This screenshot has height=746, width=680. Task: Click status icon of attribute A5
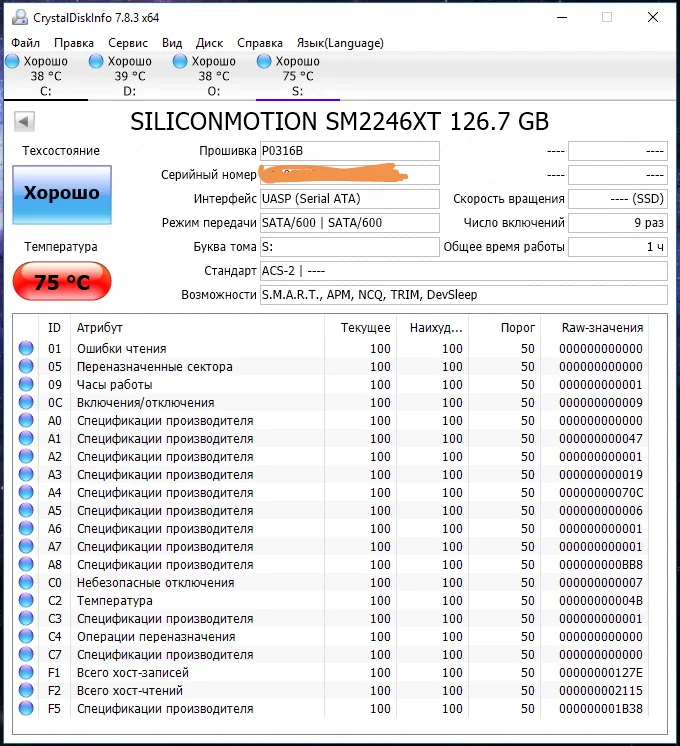tap(26, 510)
